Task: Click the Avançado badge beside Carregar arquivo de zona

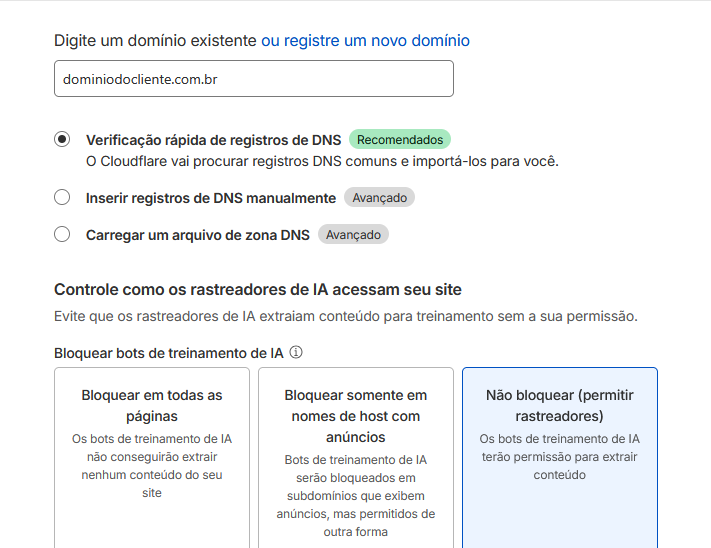Action: [353, 235]
